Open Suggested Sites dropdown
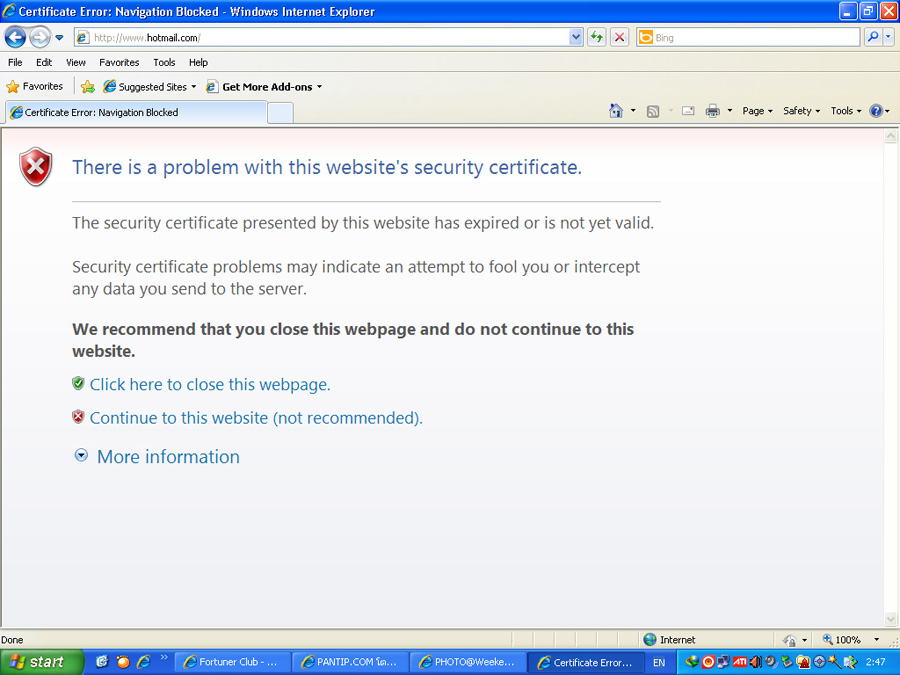 coord(149,87)
